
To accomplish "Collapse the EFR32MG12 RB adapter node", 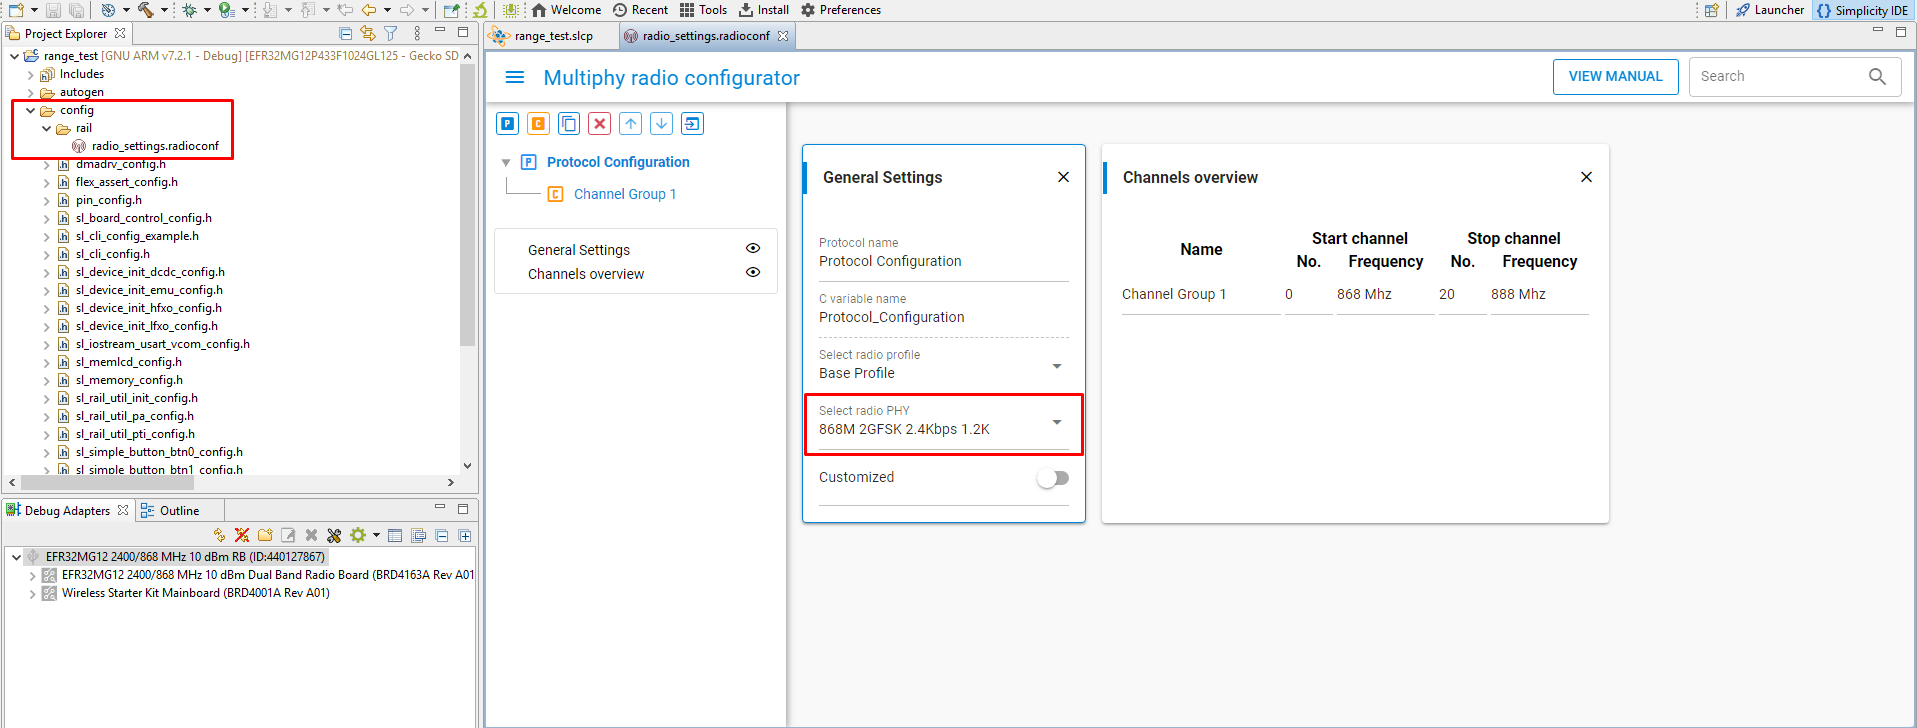I will pos(16,557).
